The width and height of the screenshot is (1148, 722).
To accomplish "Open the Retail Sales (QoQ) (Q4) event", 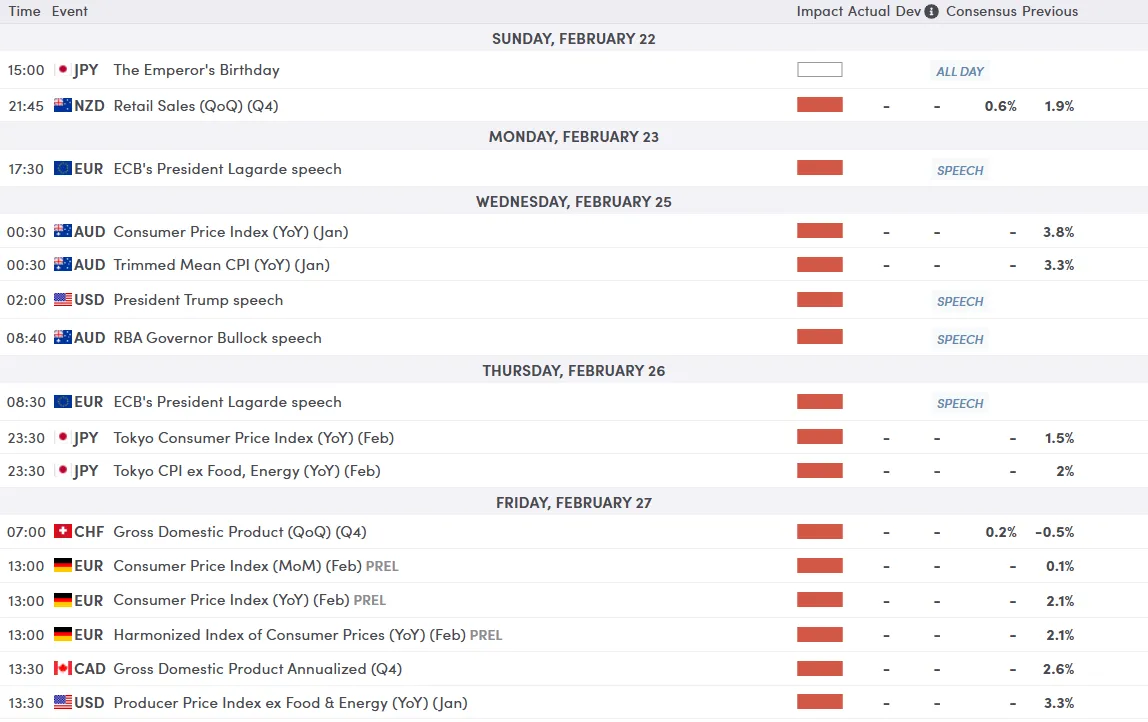I will [195, 106].
